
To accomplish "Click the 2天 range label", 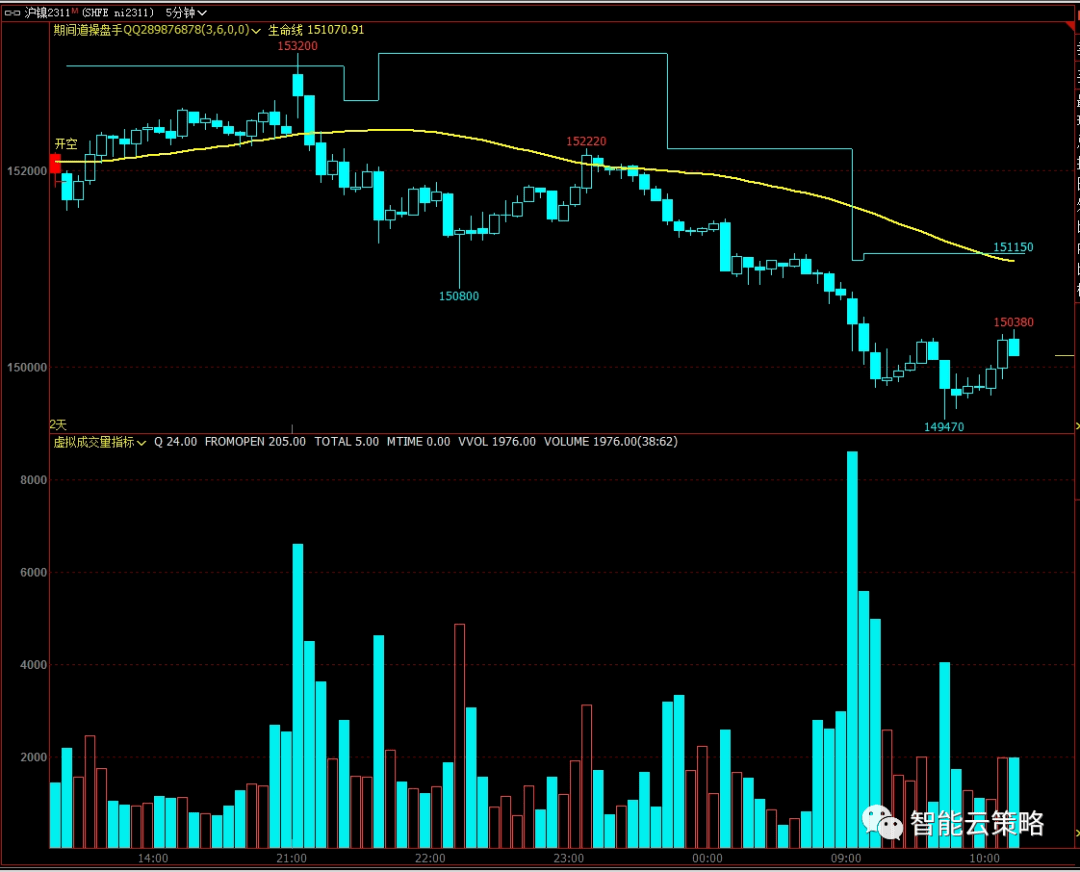I will pos(58,425).
